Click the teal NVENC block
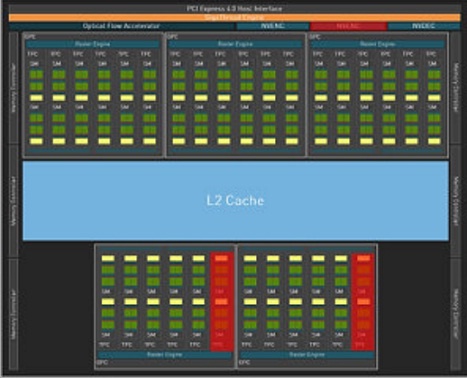Viewport: 467px width, 378px height. [x=273, y=26]
